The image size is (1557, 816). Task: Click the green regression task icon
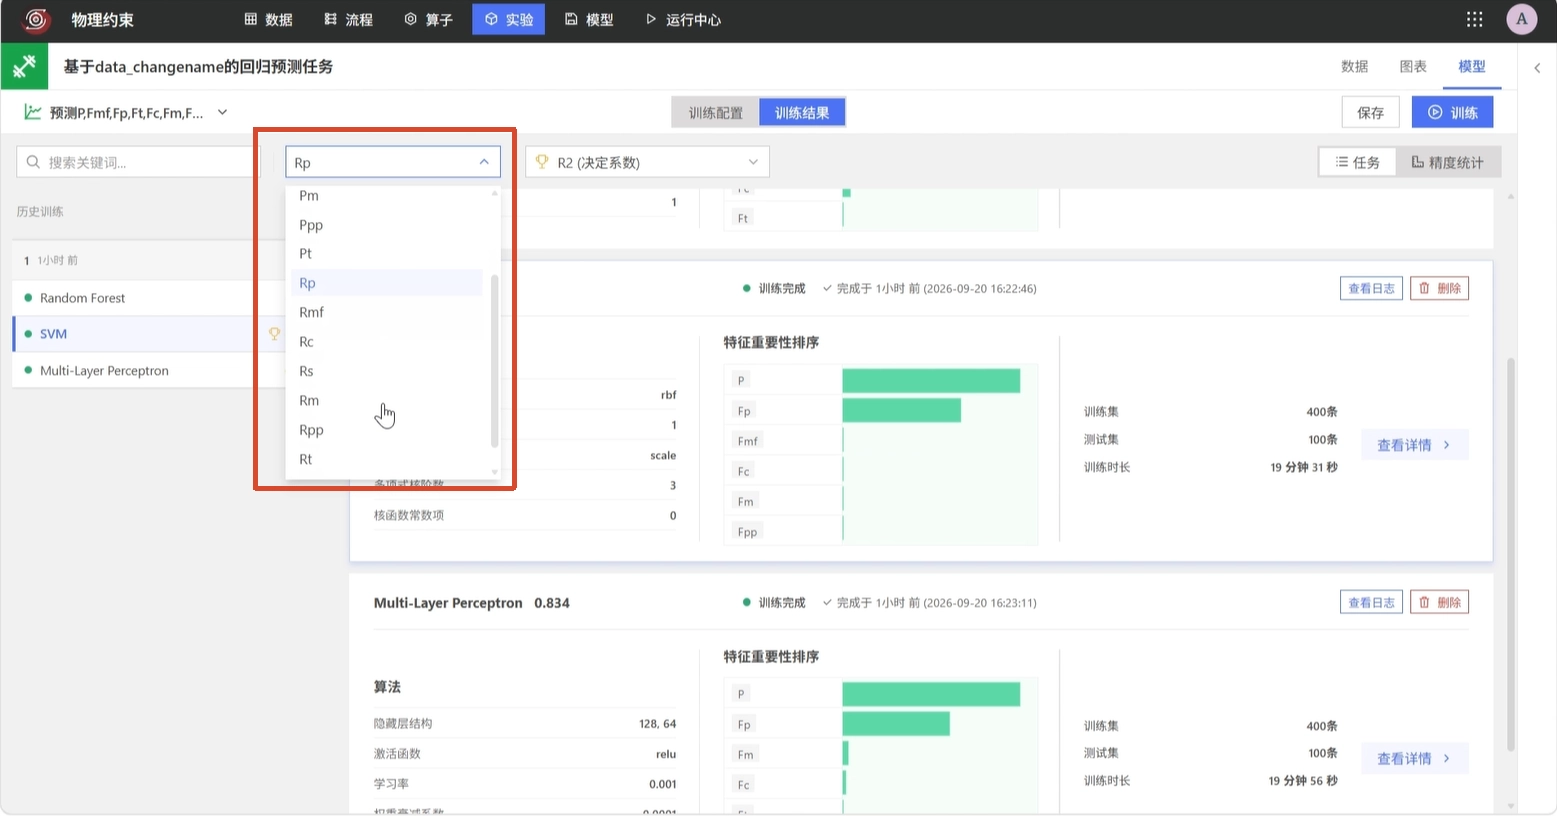[24, 66]
